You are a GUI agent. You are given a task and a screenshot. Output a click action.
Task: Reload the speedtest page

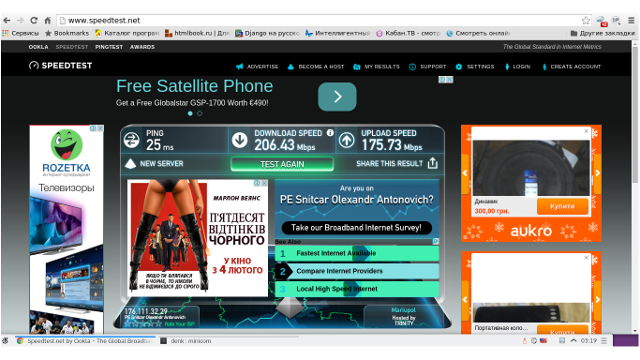(x=34, y=20)
